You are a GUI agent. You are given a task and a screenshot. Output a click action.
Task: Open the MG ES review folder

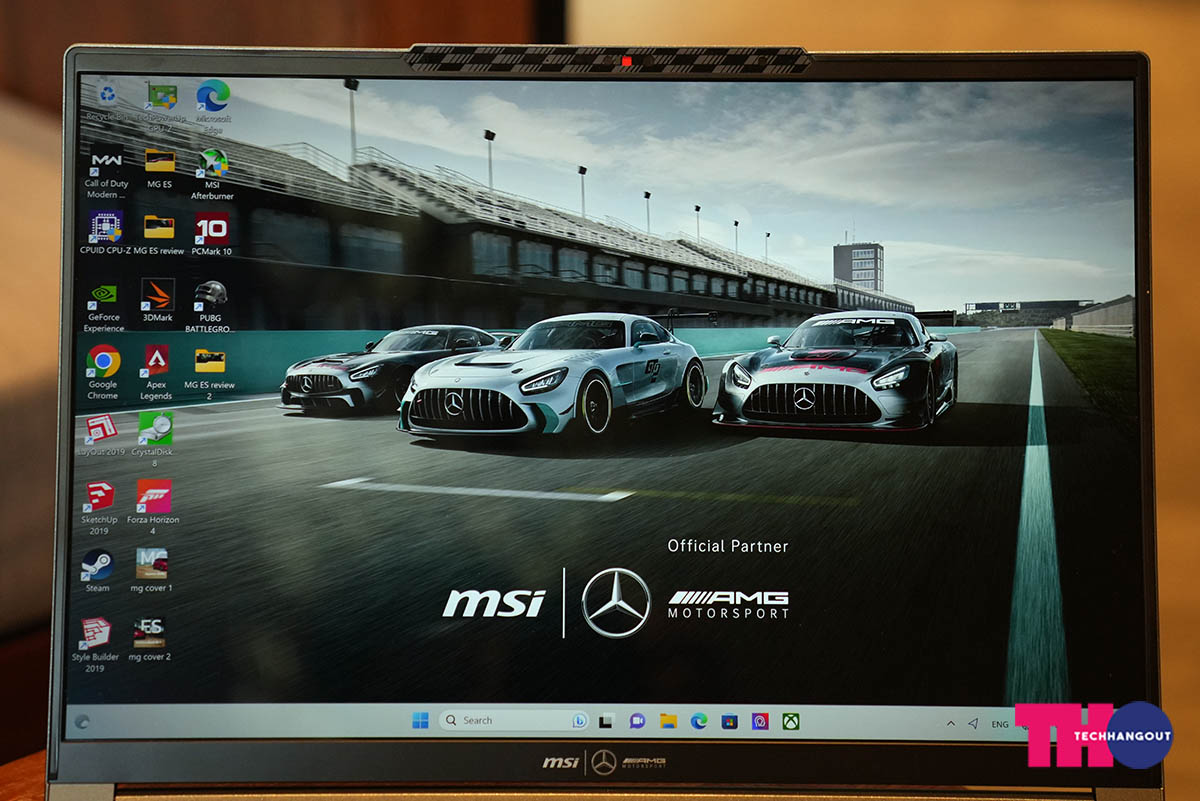[x=159, y=233]
